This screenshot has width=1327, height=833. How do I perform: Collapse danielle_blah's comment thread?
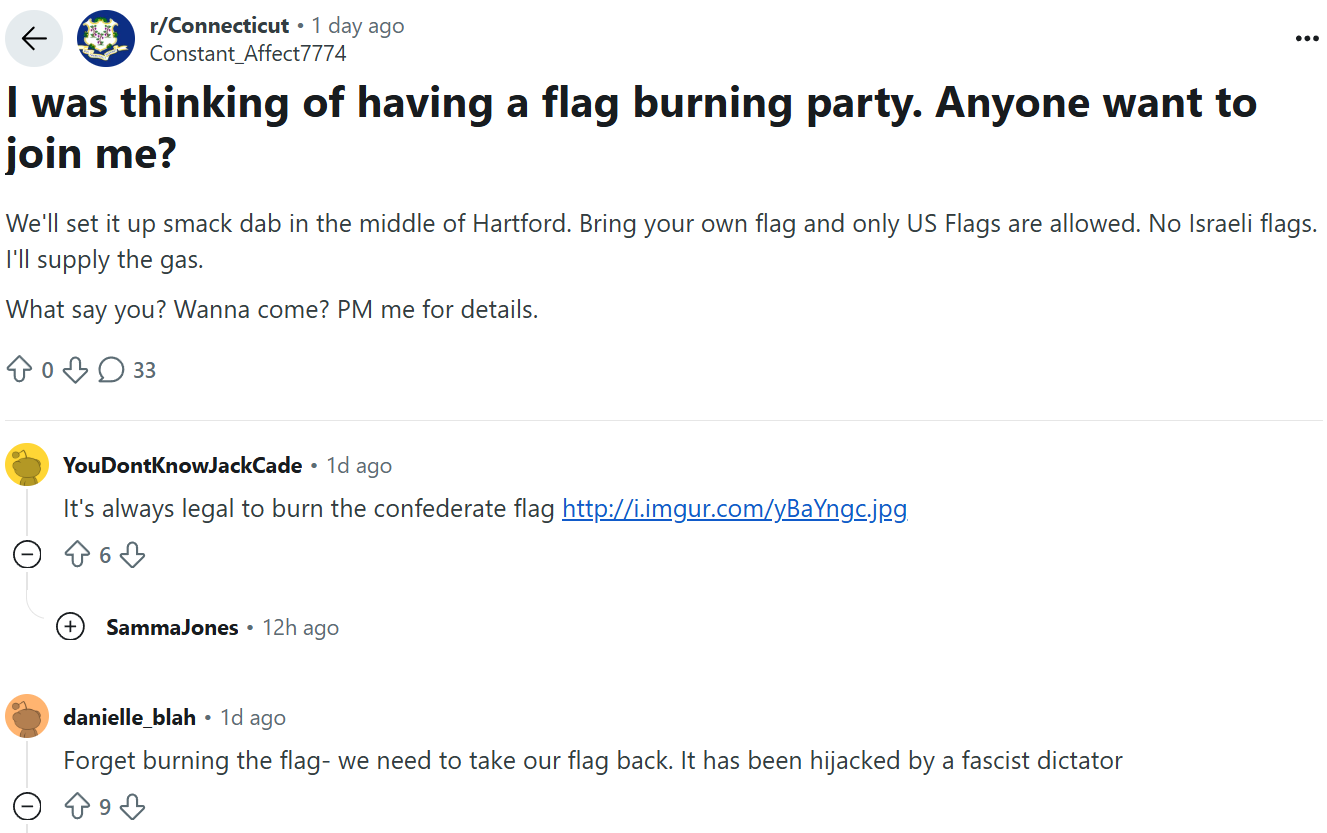[27, 806]
